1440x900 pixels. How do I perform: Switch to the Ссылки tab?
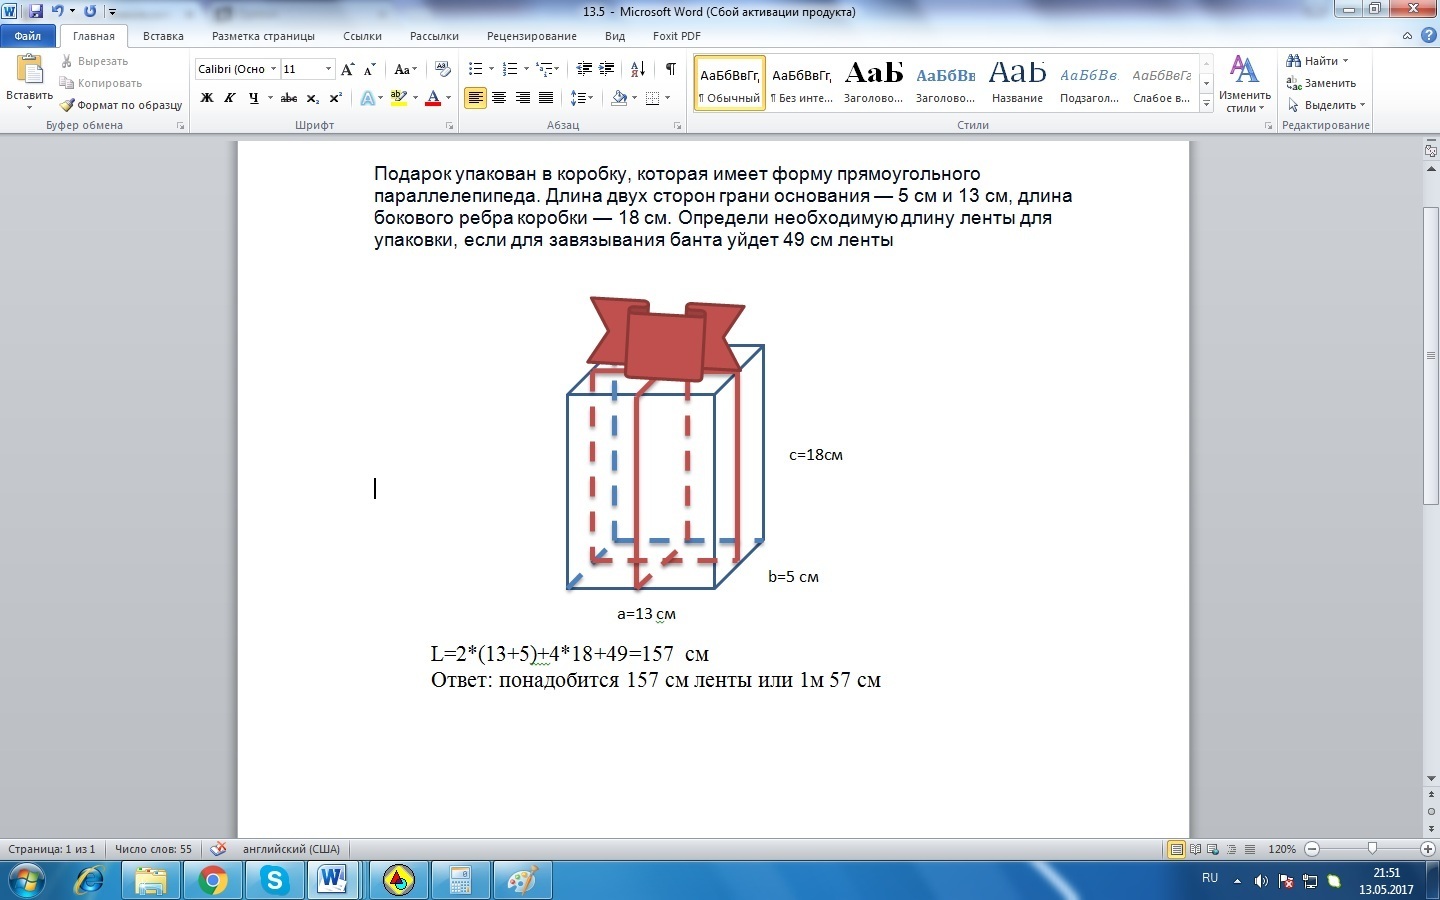coord(362,36)
